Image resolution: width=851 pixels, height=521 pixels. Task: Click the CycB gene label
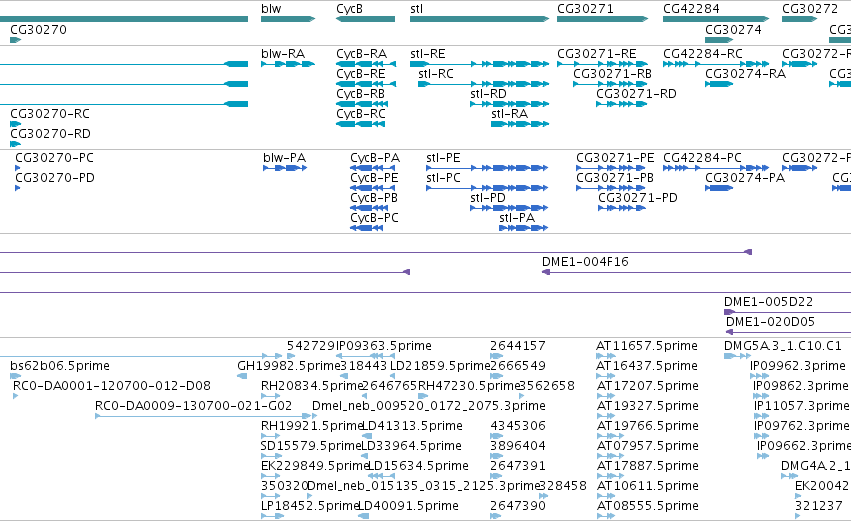pyautogui.click(x=349, y=9)
